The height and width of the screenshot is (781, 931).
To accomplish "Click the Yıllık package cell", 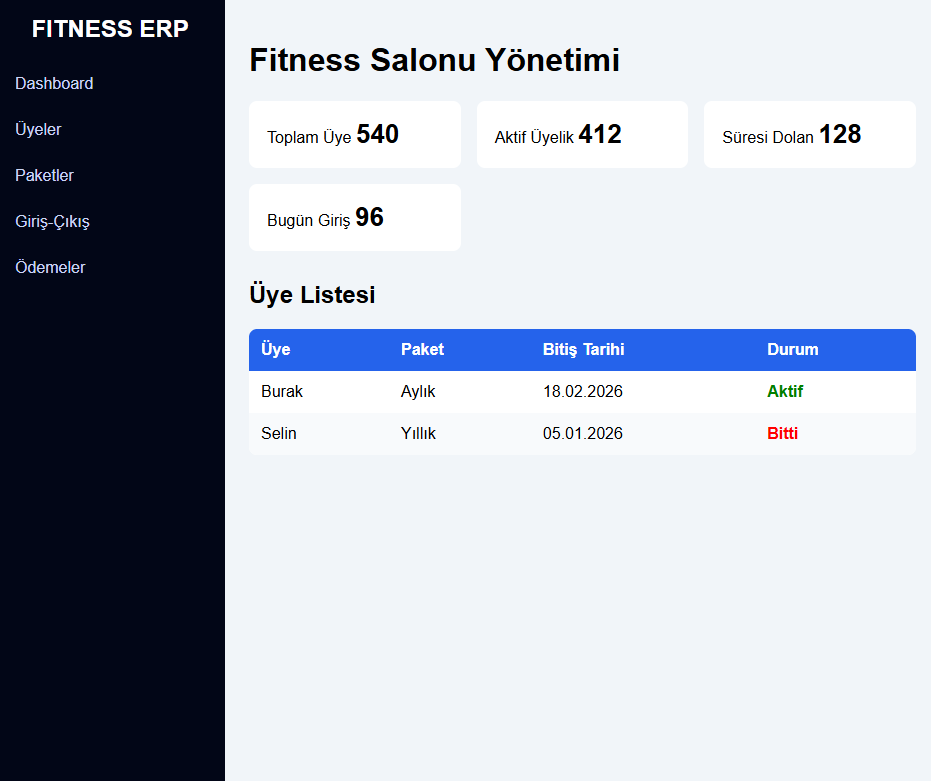I will point(418,434).
